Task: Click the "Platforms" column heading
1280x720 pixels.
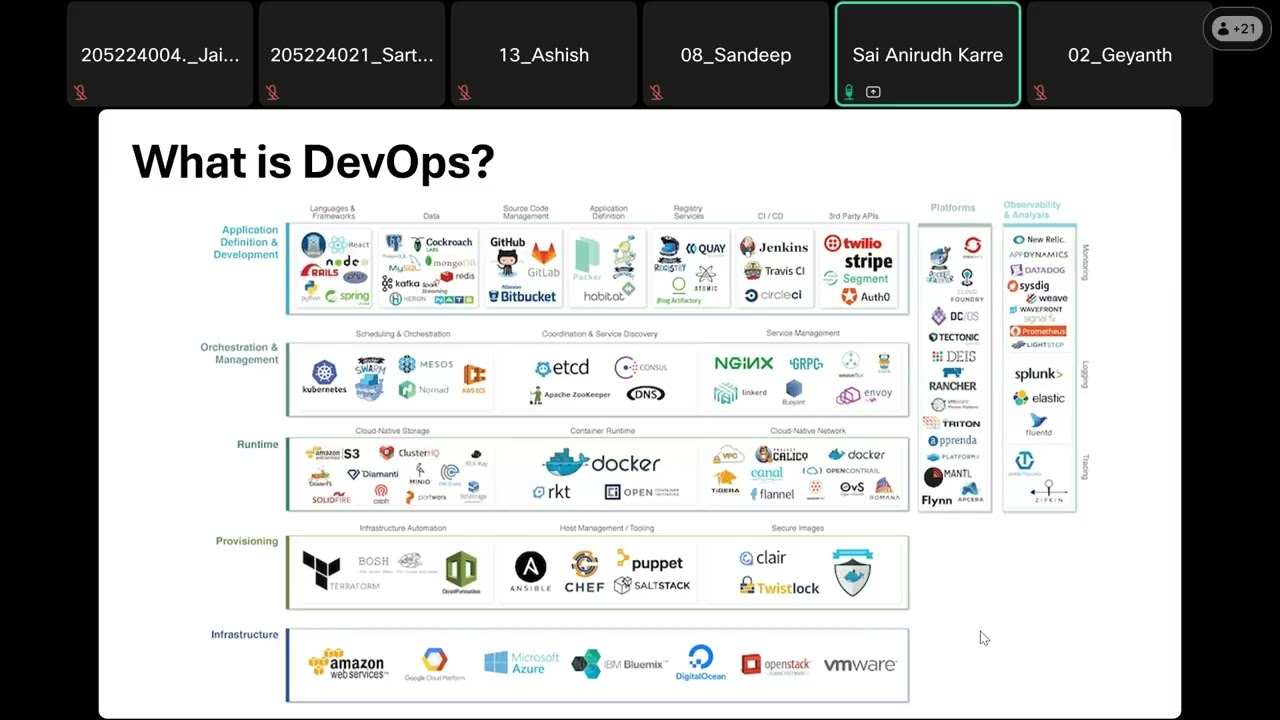Action: (953, 208)
